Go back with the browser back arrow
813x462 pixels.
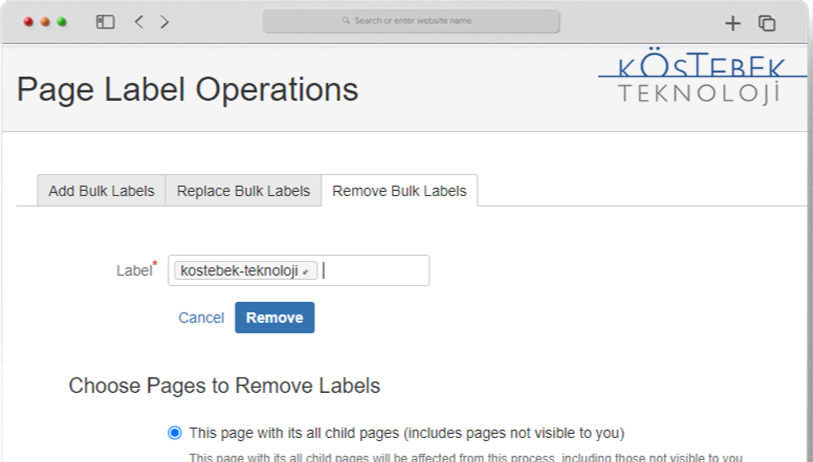[139, 21]
